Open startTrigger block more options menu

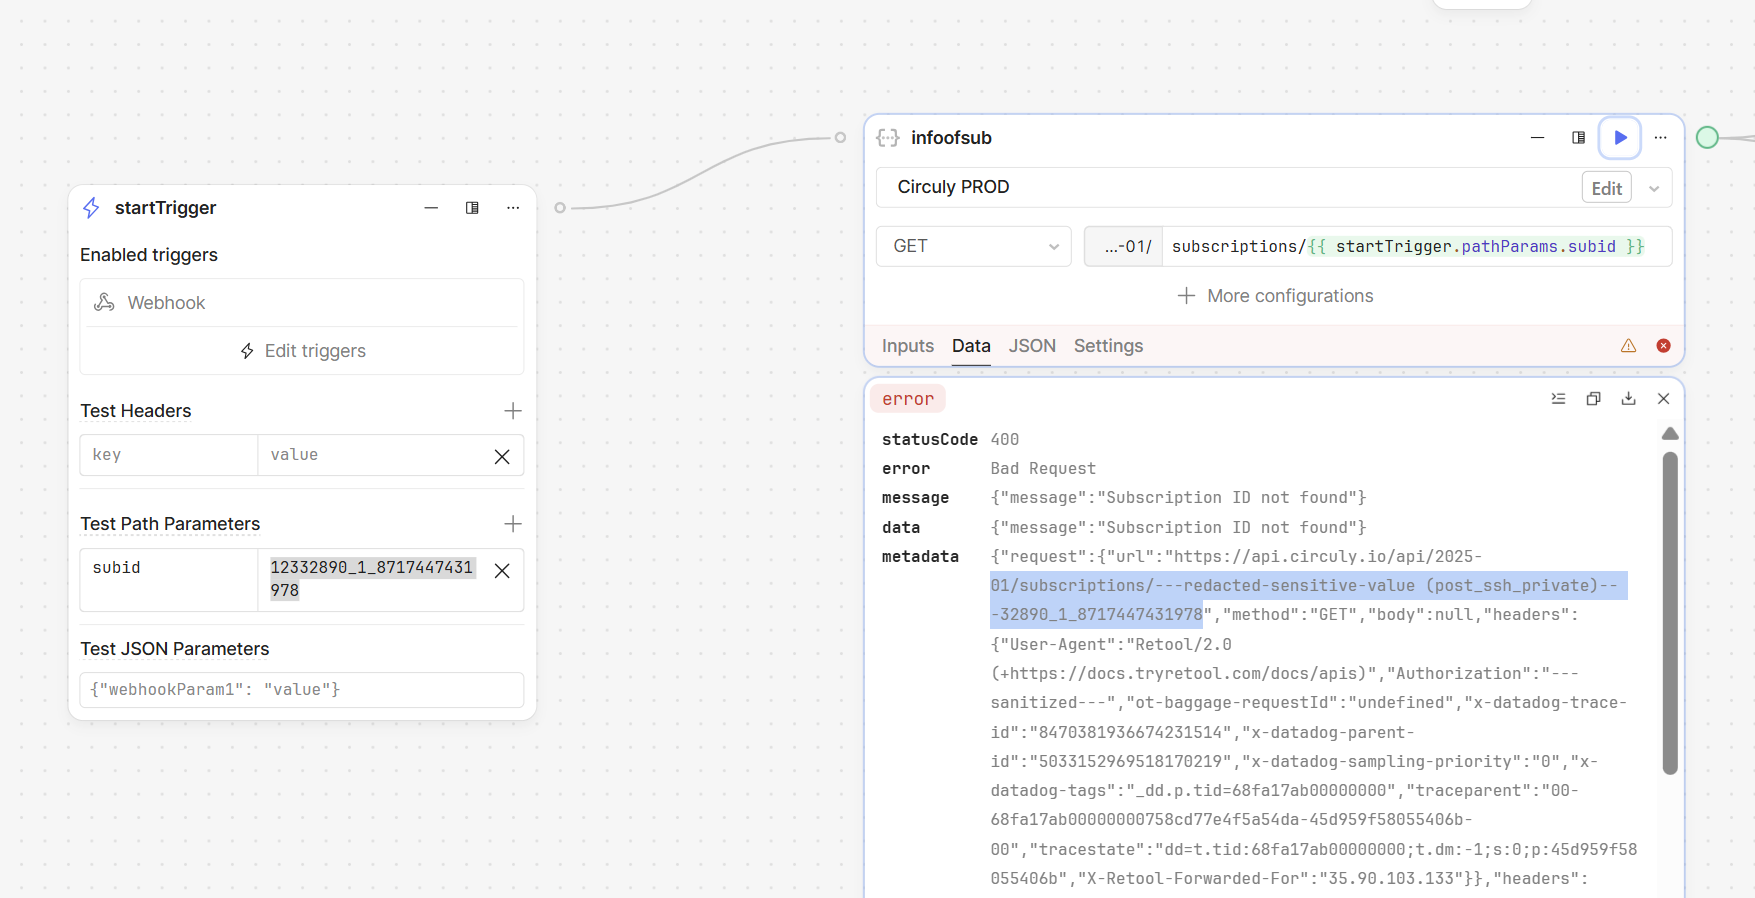(x=513, y=208)
